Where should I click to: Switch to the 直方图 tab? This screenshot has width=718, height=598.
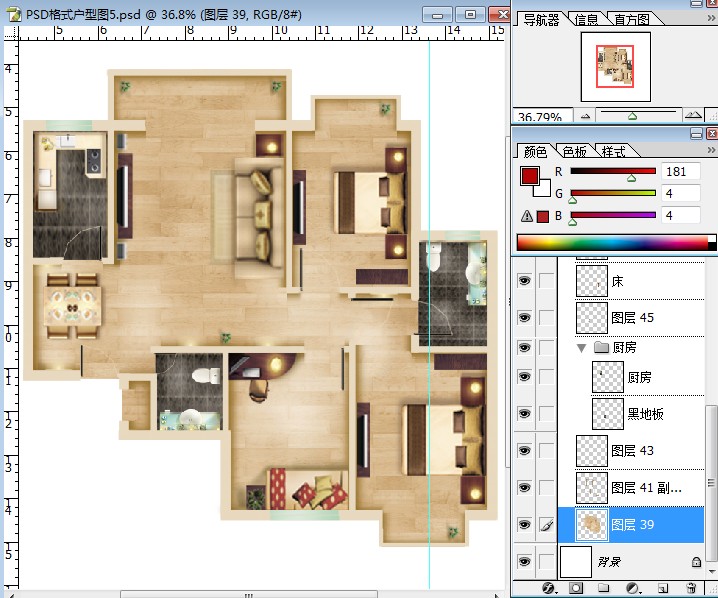[x=632, y=19]
